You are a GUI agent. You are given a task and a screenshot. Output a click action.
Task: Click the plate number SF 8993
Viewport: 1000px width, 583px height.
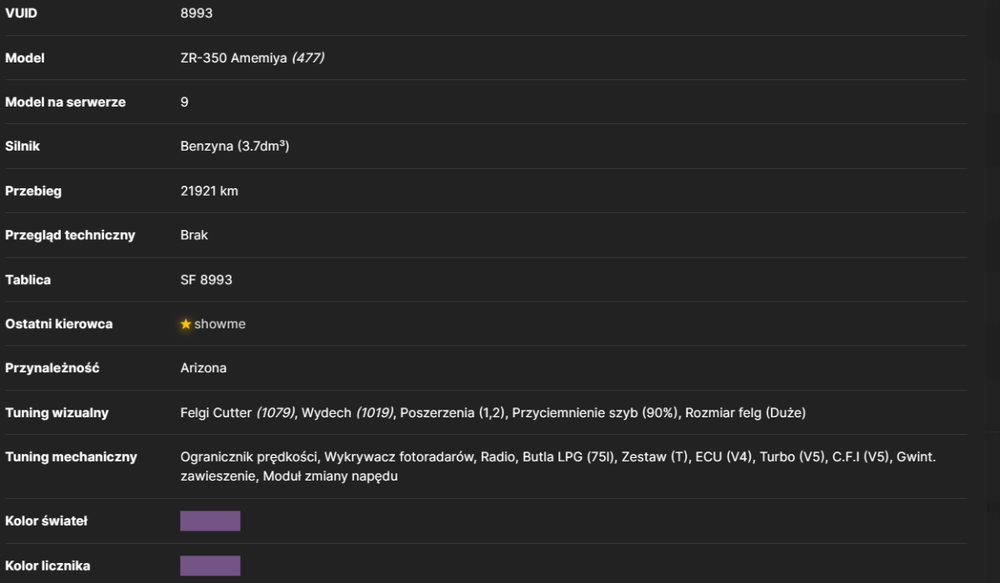[206, 279]
